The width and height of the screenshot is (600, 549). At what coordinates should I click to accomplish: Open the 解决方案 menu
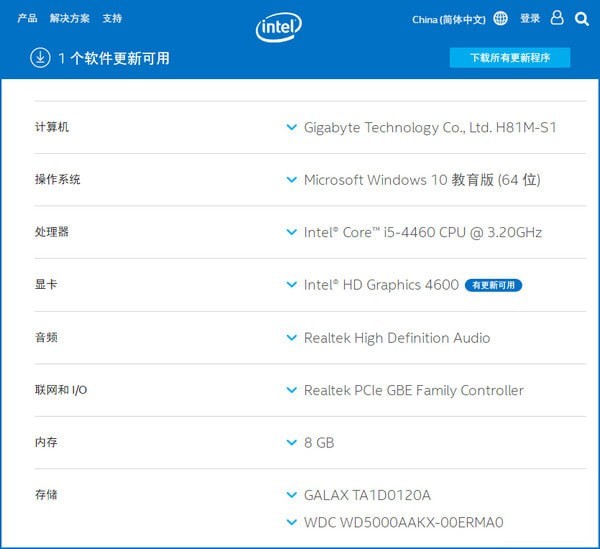69,18
